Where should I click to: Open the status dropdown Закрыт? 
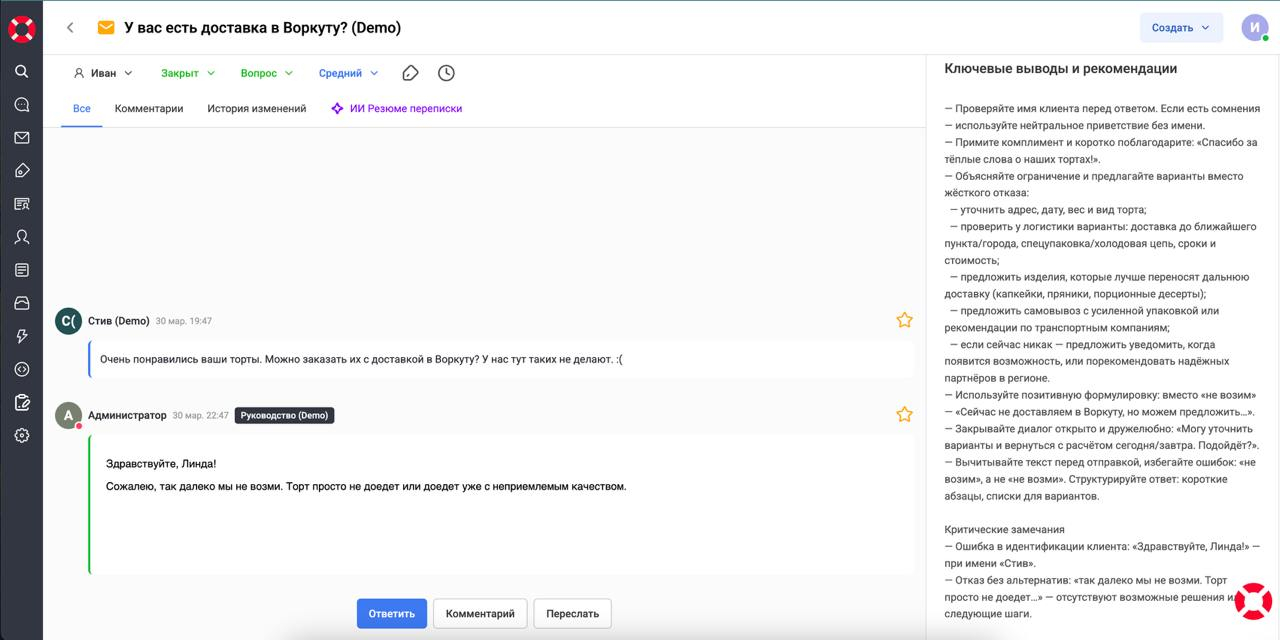187,73
